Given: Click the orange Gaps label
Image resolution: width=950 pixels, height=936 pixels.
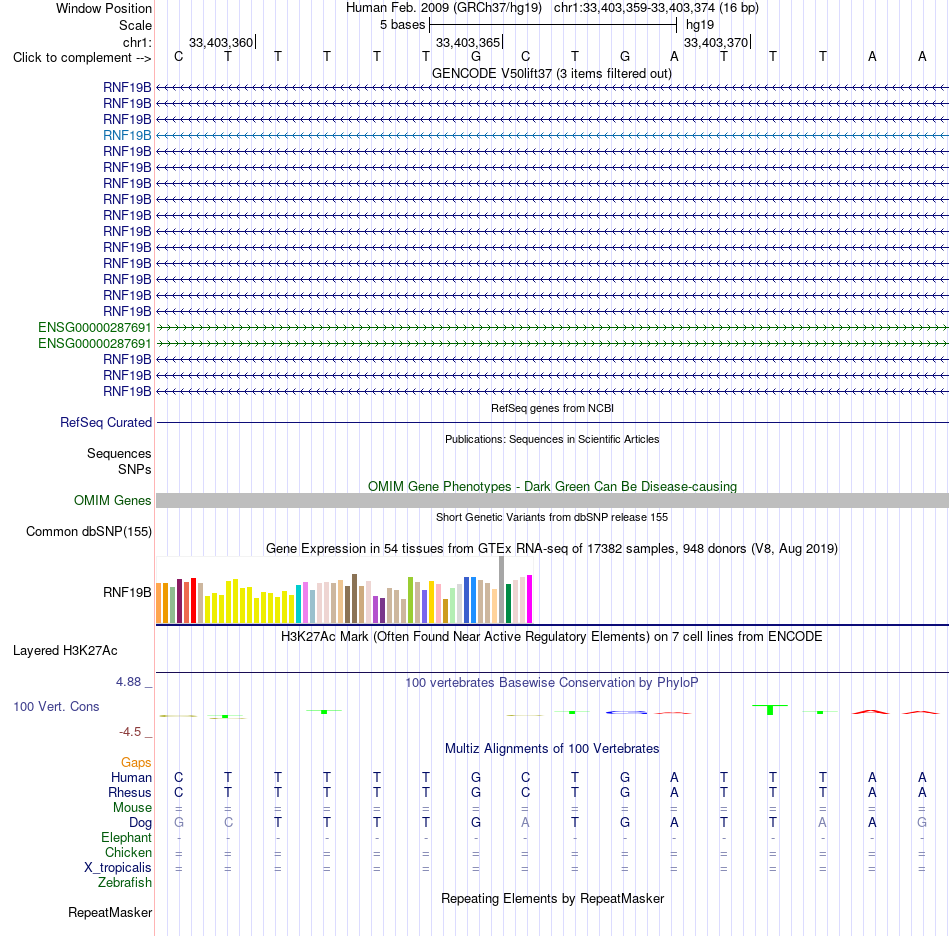Looking at the screenshot, I should click(x=136, y=762).
